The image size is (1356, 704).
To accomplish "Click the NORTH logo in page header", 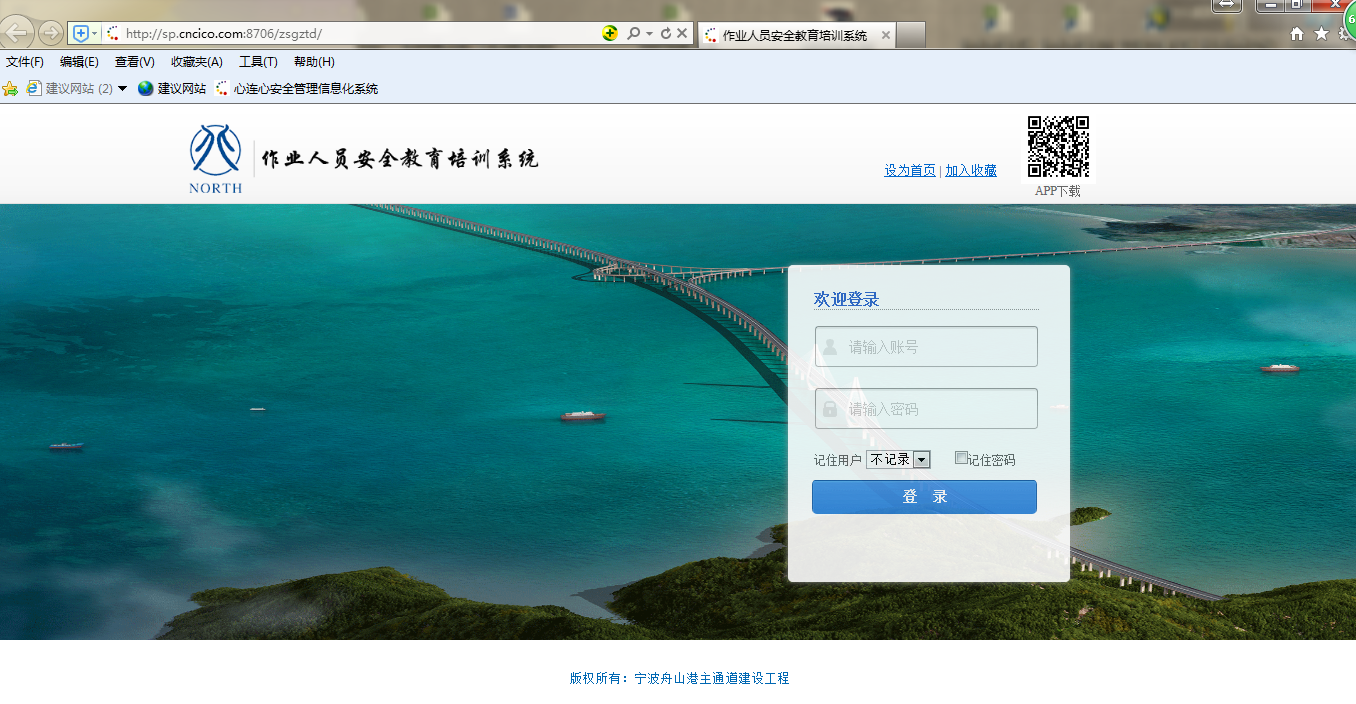I will 215,158.
